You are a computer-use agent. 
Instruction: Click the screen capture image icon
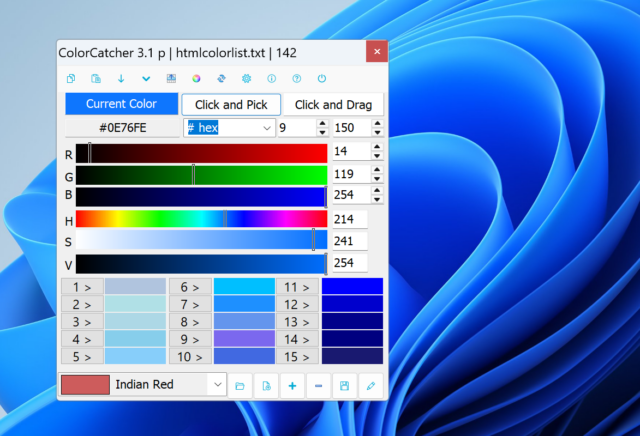(171, 78)
